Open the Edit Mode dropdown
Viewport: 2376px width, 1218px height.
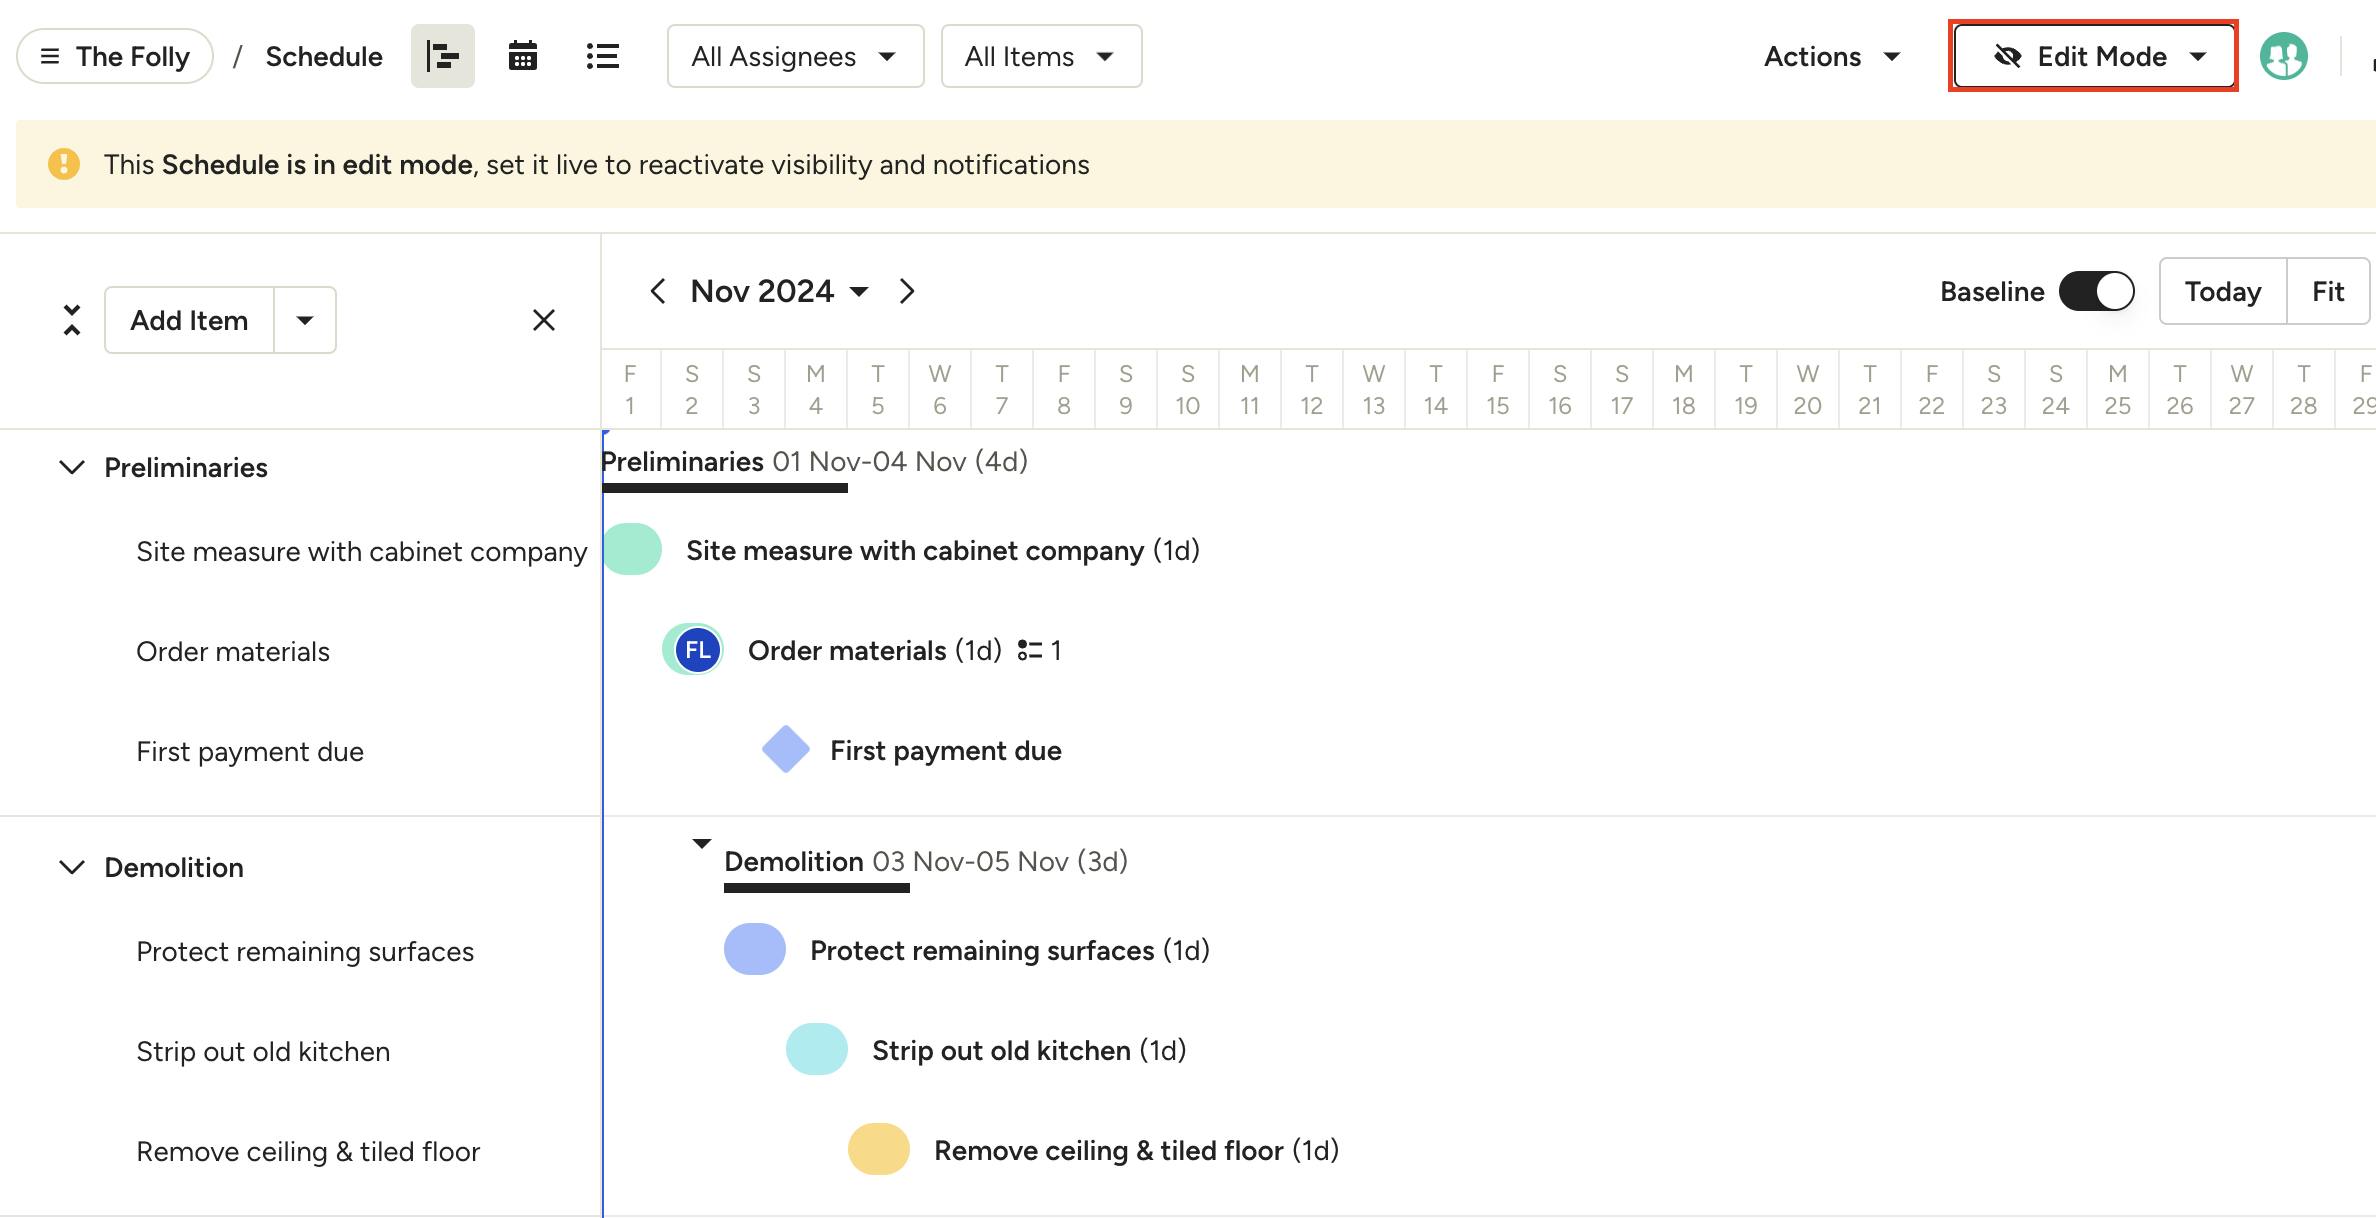point(2093,56)
